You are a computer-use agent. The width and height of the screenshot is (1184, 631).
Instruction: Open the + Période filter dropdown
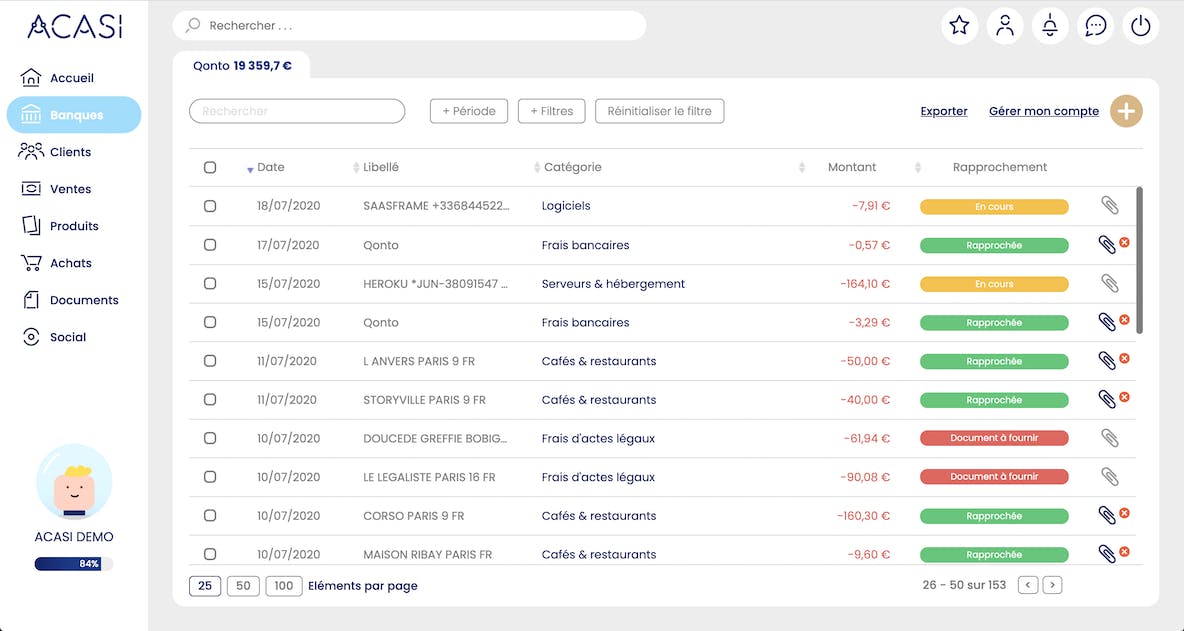pyautogui.click(x=469, y=111)
